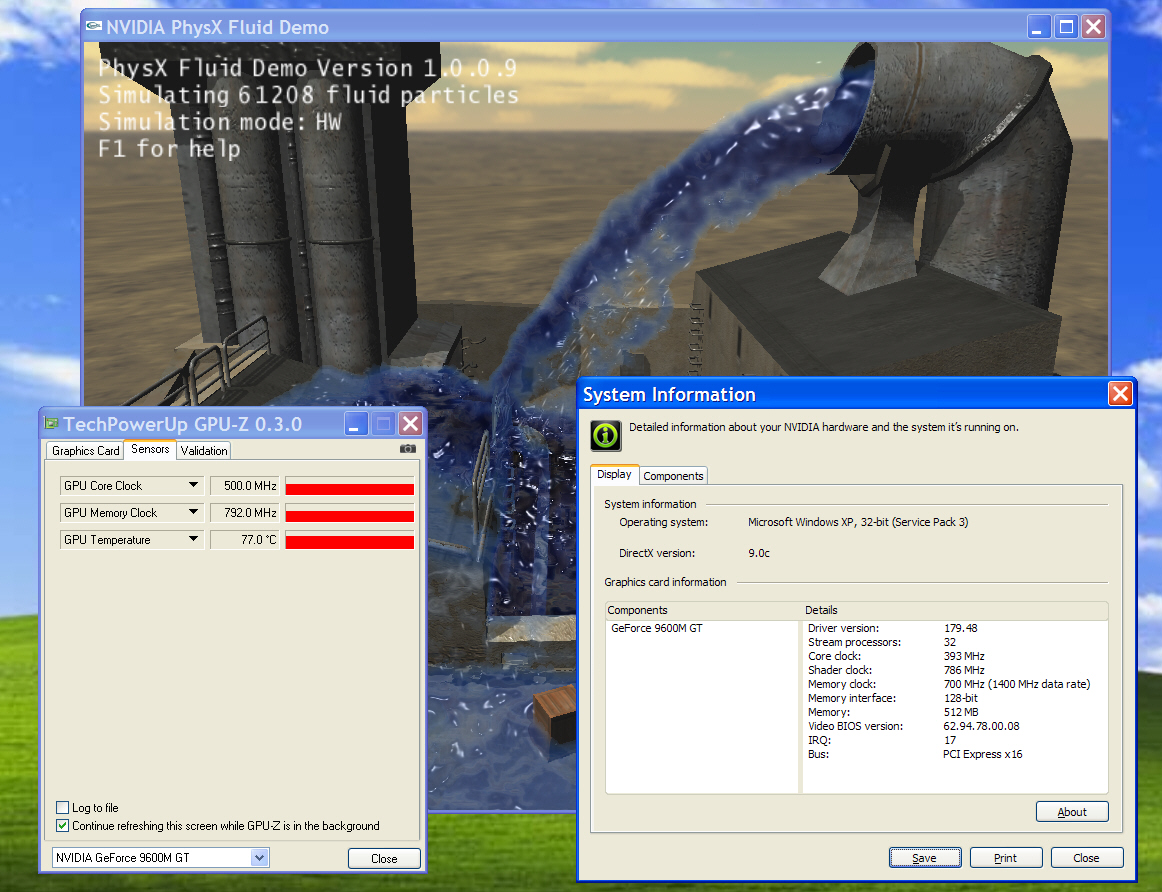Maximize the PhysX Fluid Demo window
This screenshot has width=1162, height=892.
pos(1066,27)
